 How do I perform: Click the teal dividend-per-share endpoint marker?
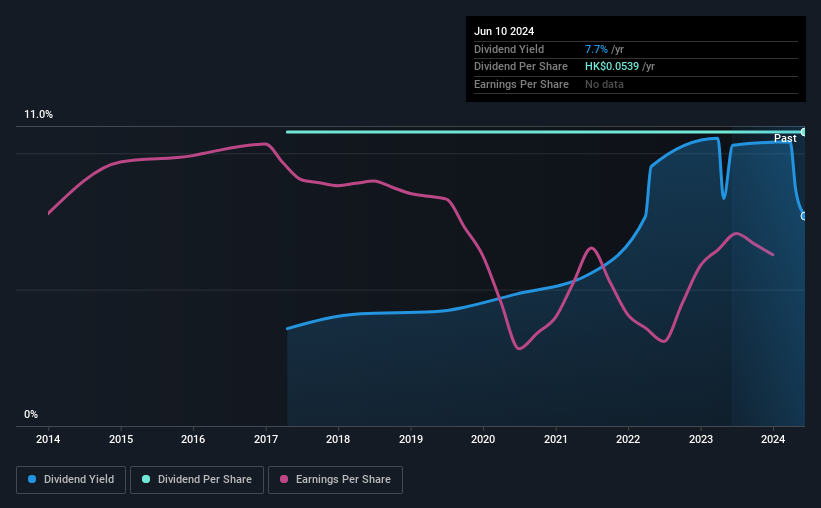click(x=803, y=132)
